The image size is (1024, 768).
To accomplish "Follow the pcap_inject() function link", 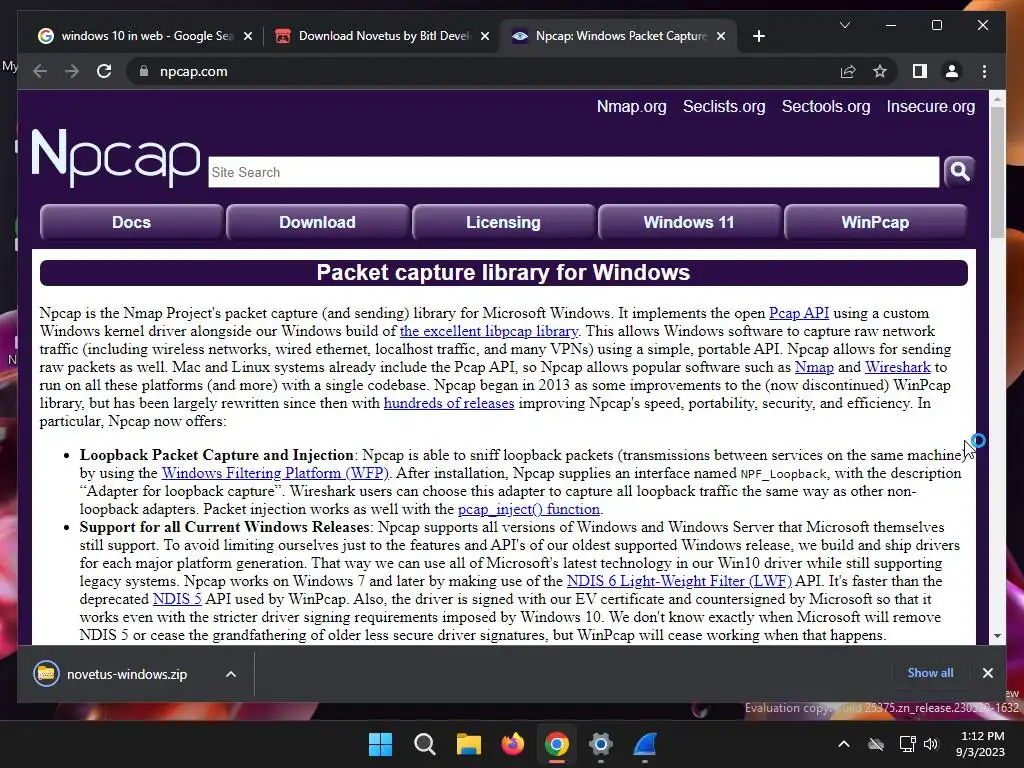I will tap(528, 509).
